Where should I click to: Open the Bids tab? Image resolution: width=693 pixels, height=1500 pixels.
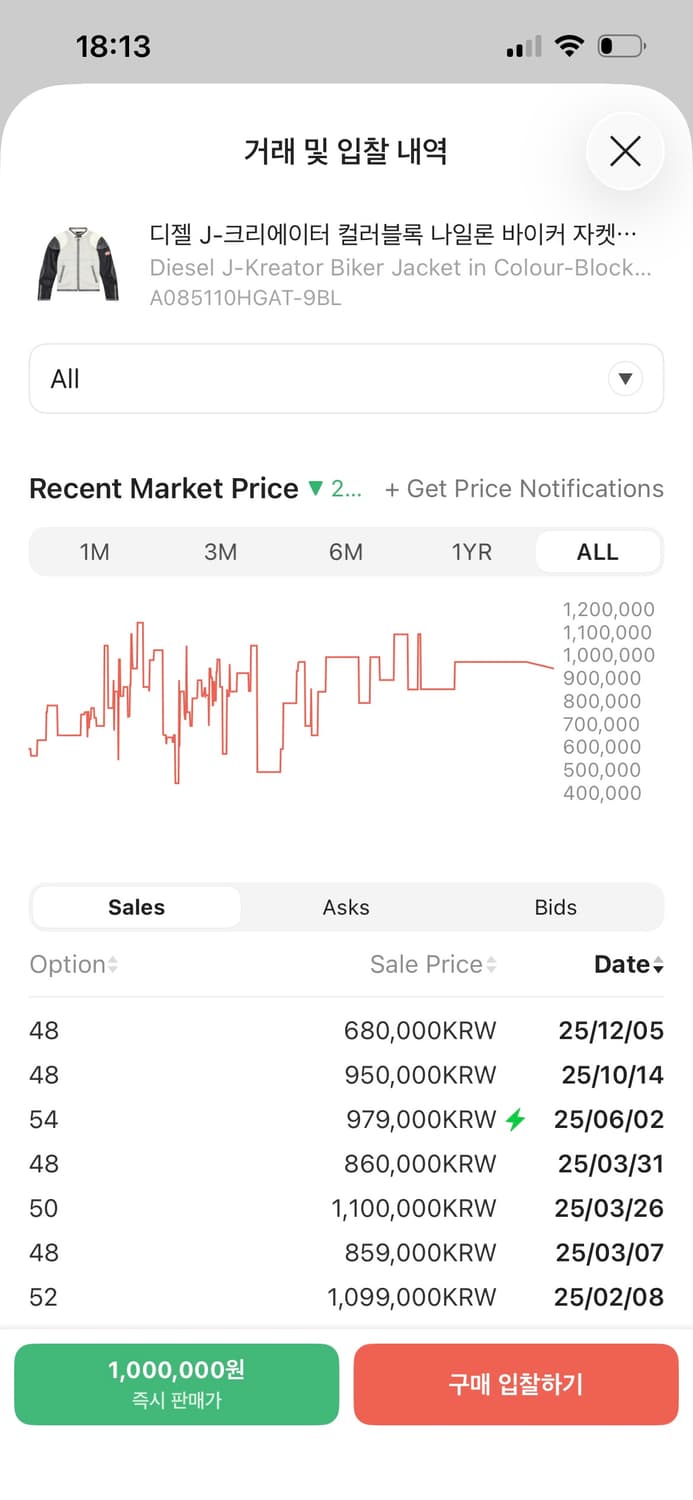coord(555,907)
